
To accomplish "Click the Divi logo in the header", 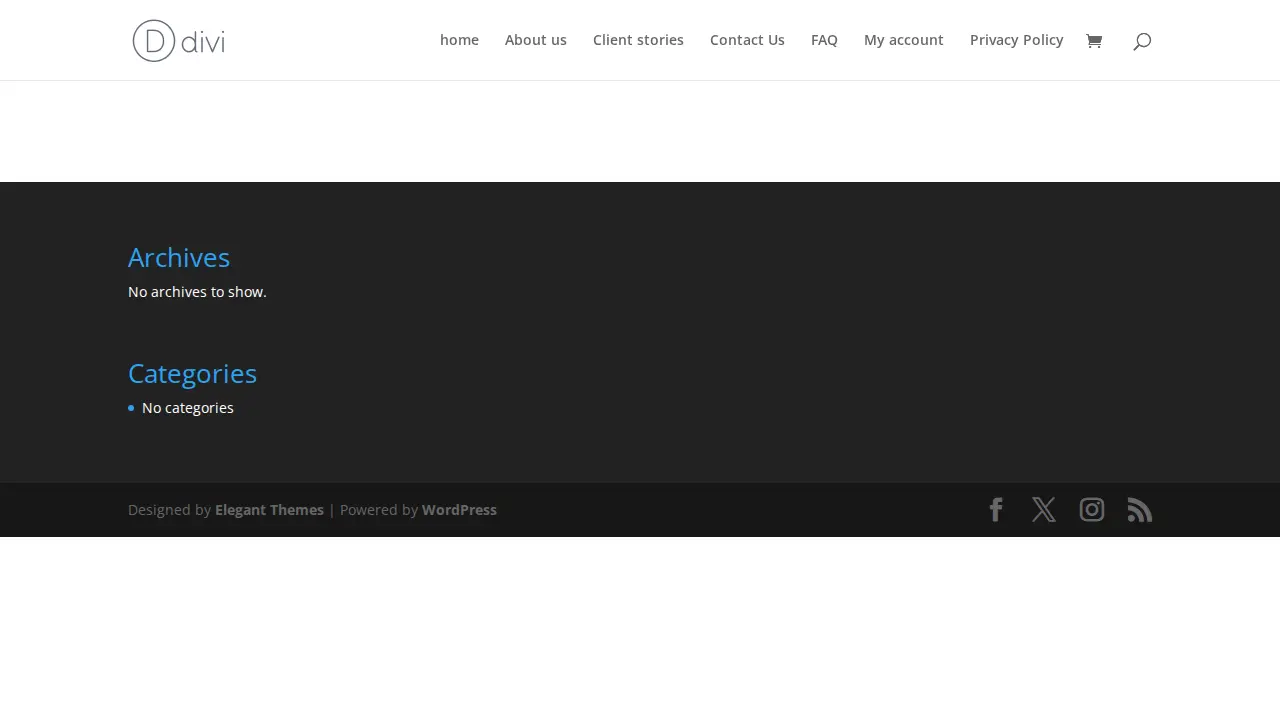I will [x=179, y=40].
